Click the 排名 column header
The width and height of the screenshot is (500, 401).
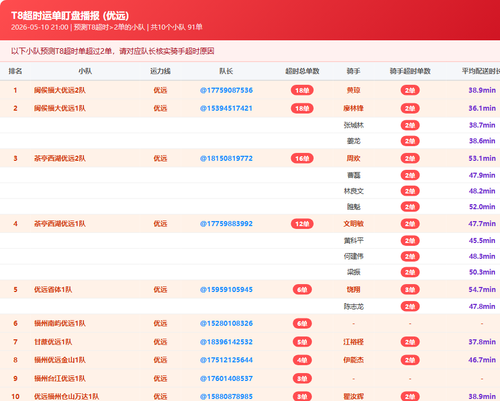[x=15, y=71]
